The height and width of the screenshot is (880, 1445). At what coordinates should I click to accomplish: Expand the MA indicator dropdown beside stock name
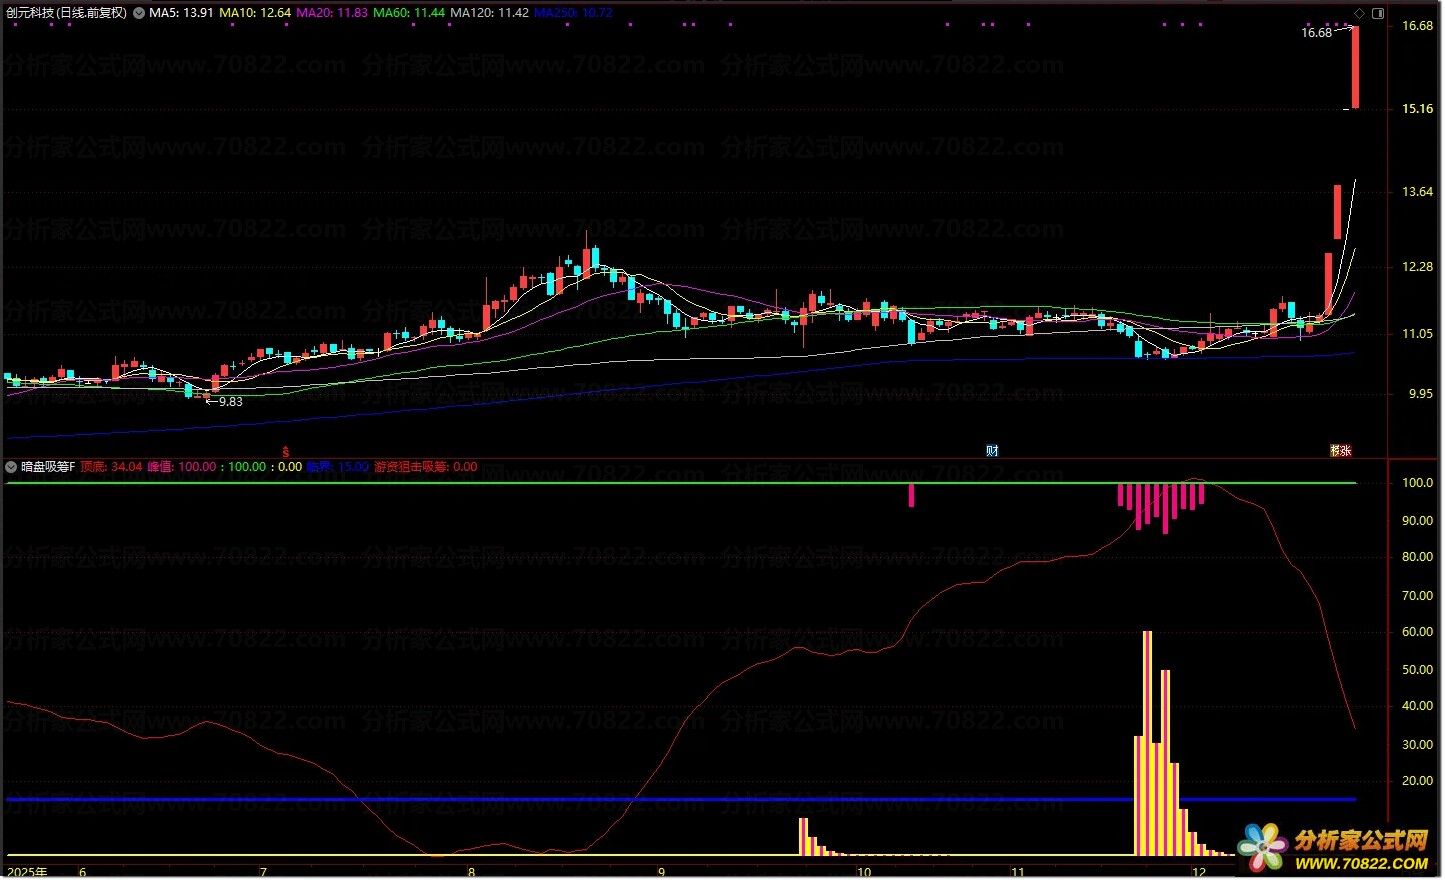point(139,13)
